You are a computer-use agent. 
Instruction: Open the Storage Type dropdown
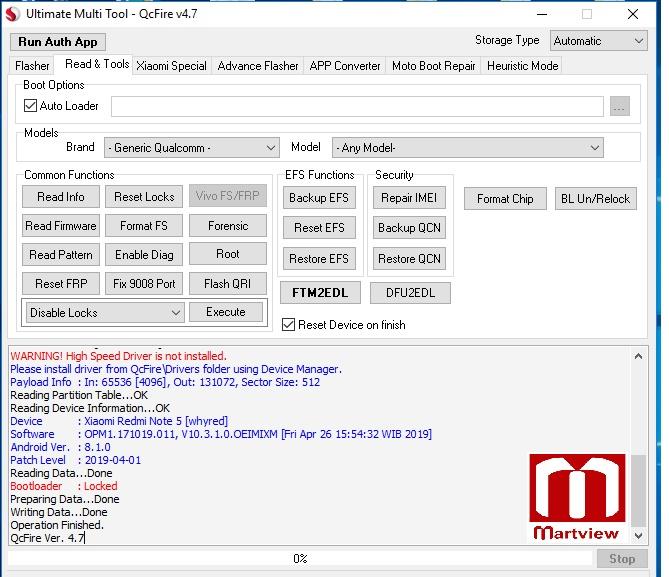coord(598,41)
